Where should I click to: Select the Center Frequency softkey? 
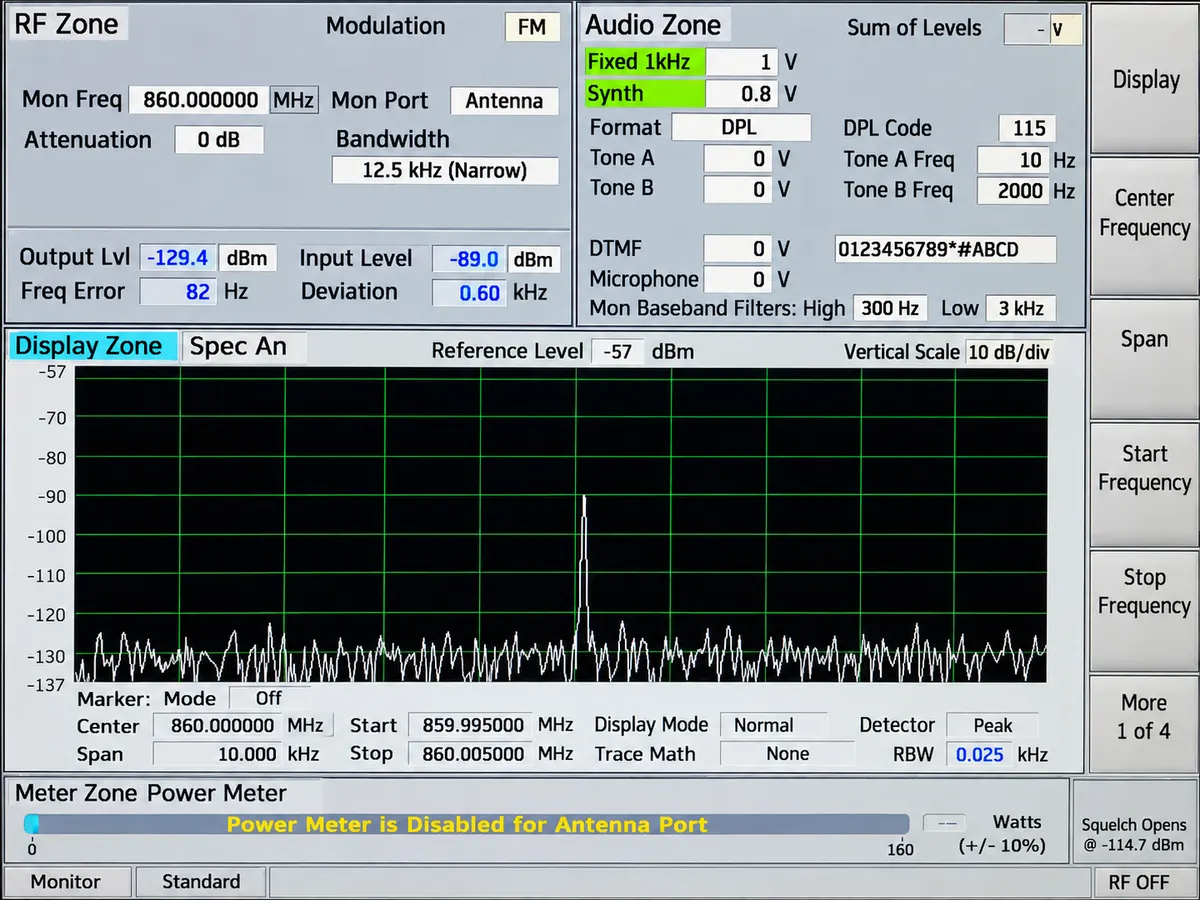tap(1144, 226)
